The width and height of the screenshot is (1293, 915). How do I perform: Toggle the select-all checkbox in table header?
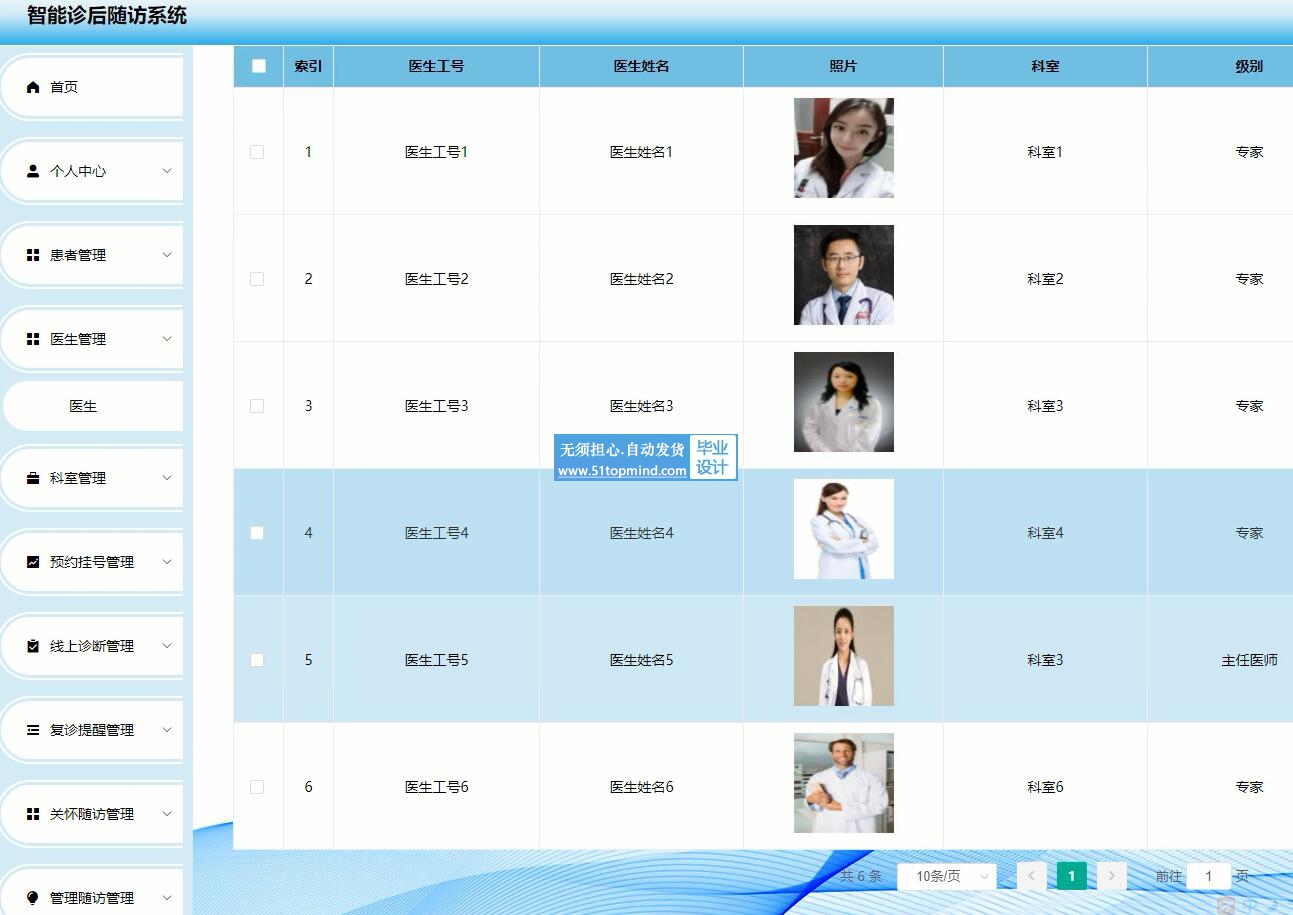point(259,66)
